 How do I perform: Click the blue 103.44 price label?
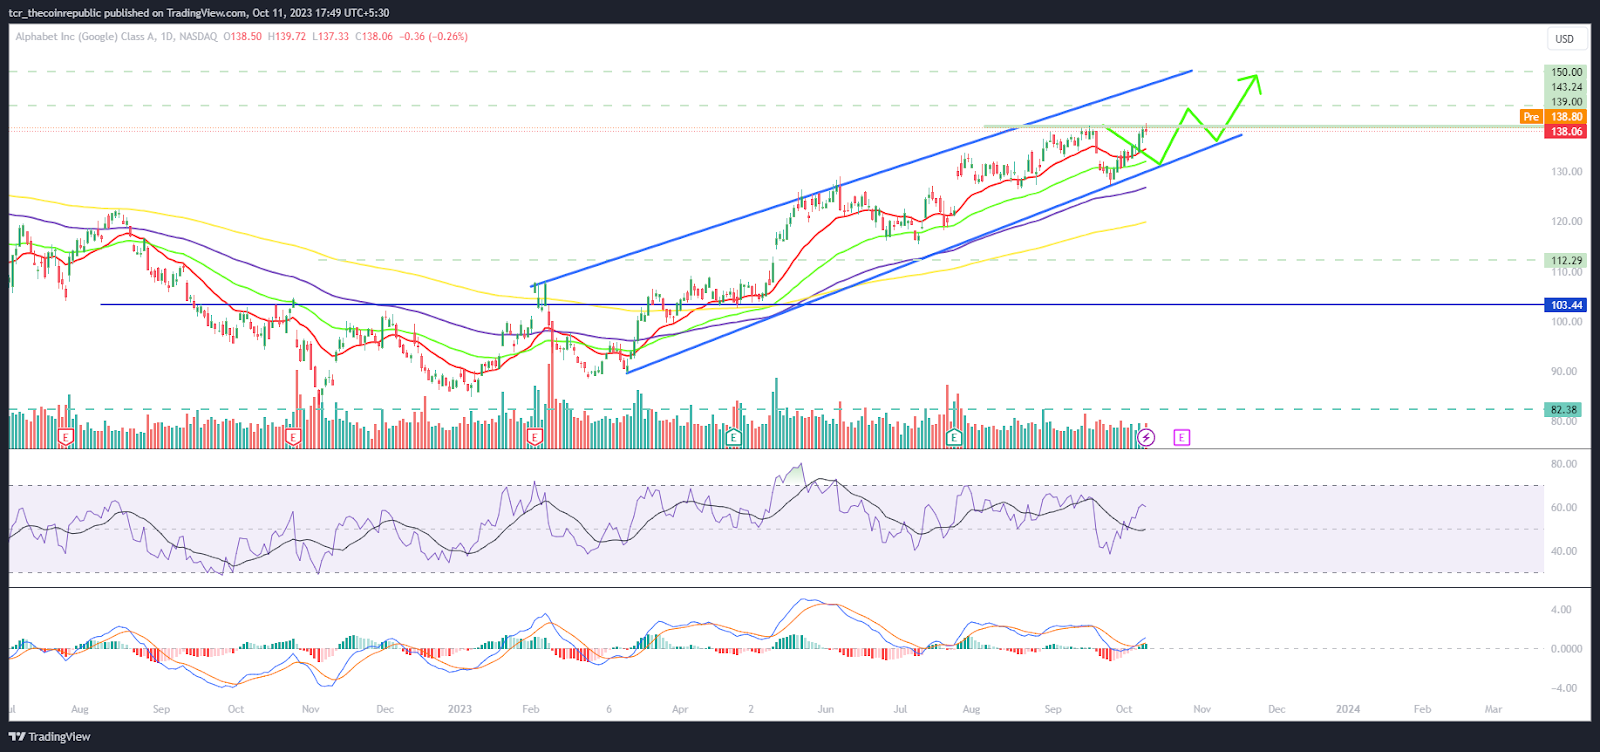1566,305
